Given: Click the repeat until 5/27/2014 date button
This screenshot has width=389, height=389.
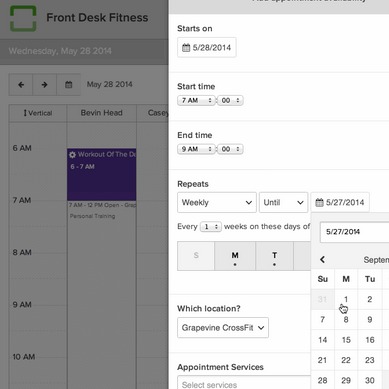Looking at the screenshot, I should (x=340, y=202).
